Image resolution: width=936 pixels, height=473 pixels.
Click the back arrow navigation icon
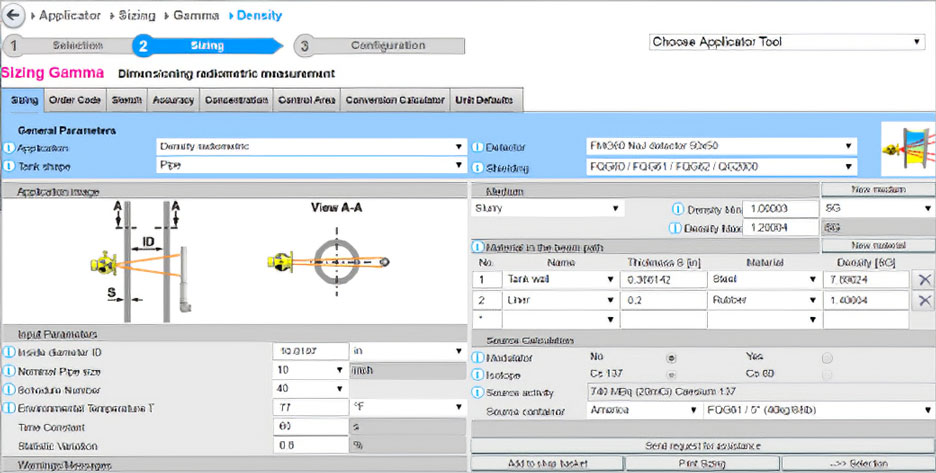click(14, 15)
